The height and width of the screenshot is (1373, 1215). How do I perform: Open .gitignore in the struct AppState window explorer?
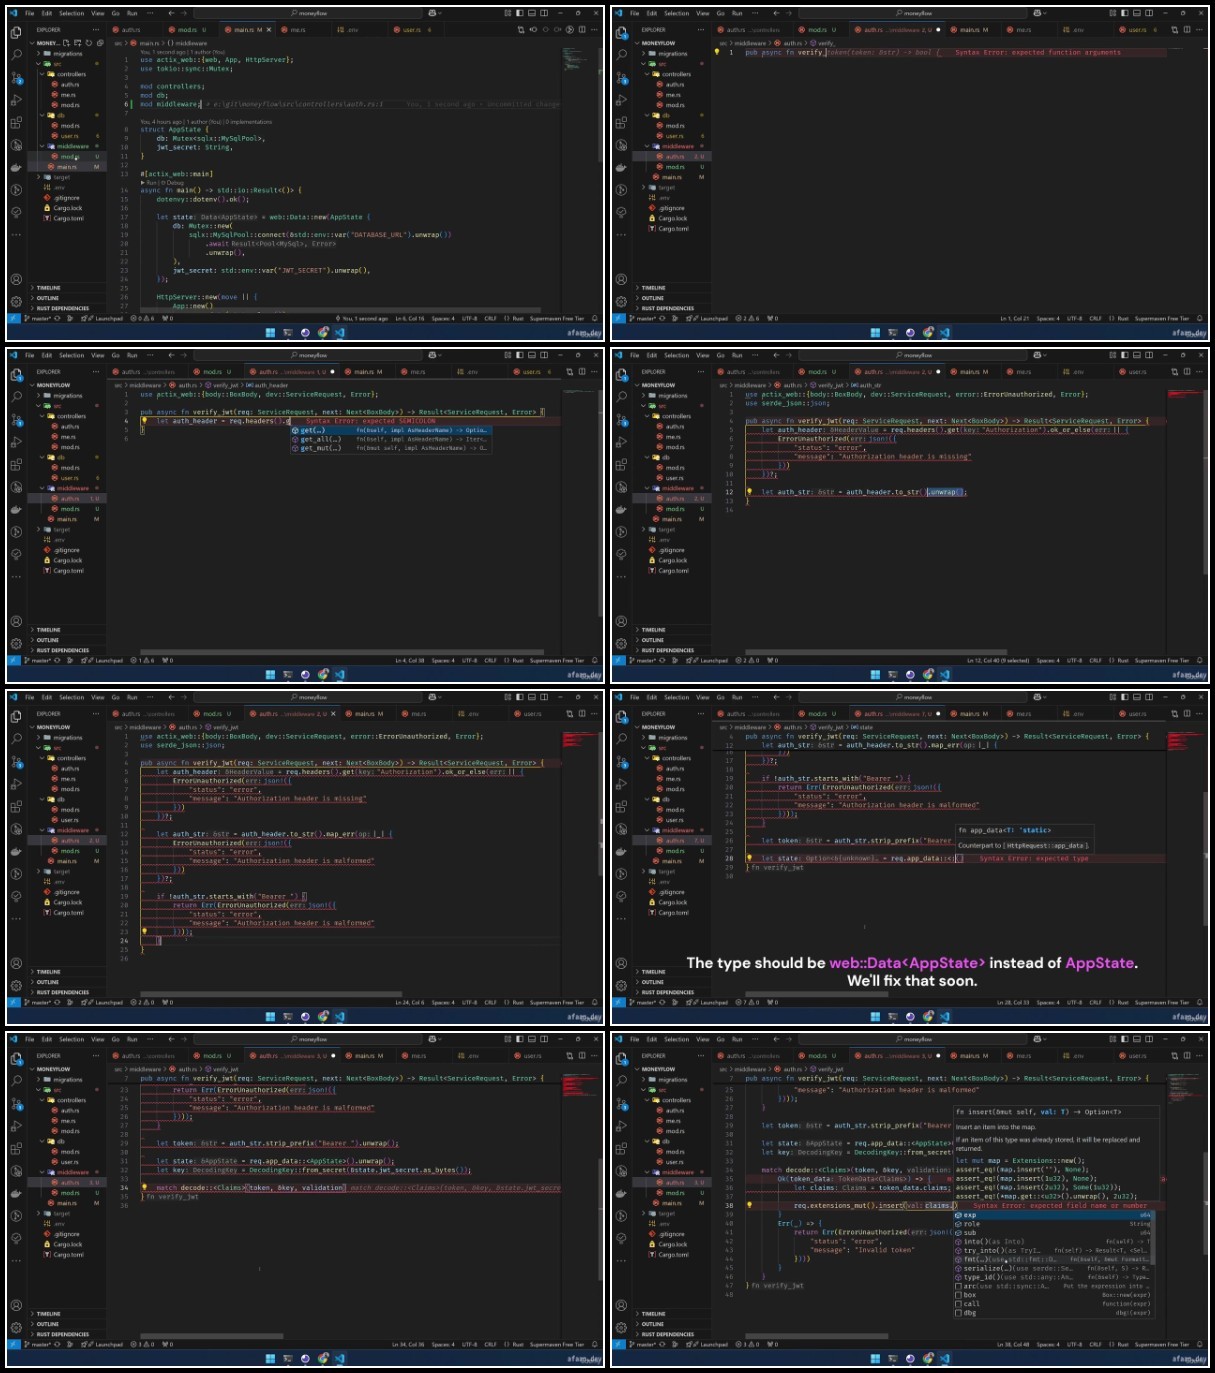click(x=66, y=198)
